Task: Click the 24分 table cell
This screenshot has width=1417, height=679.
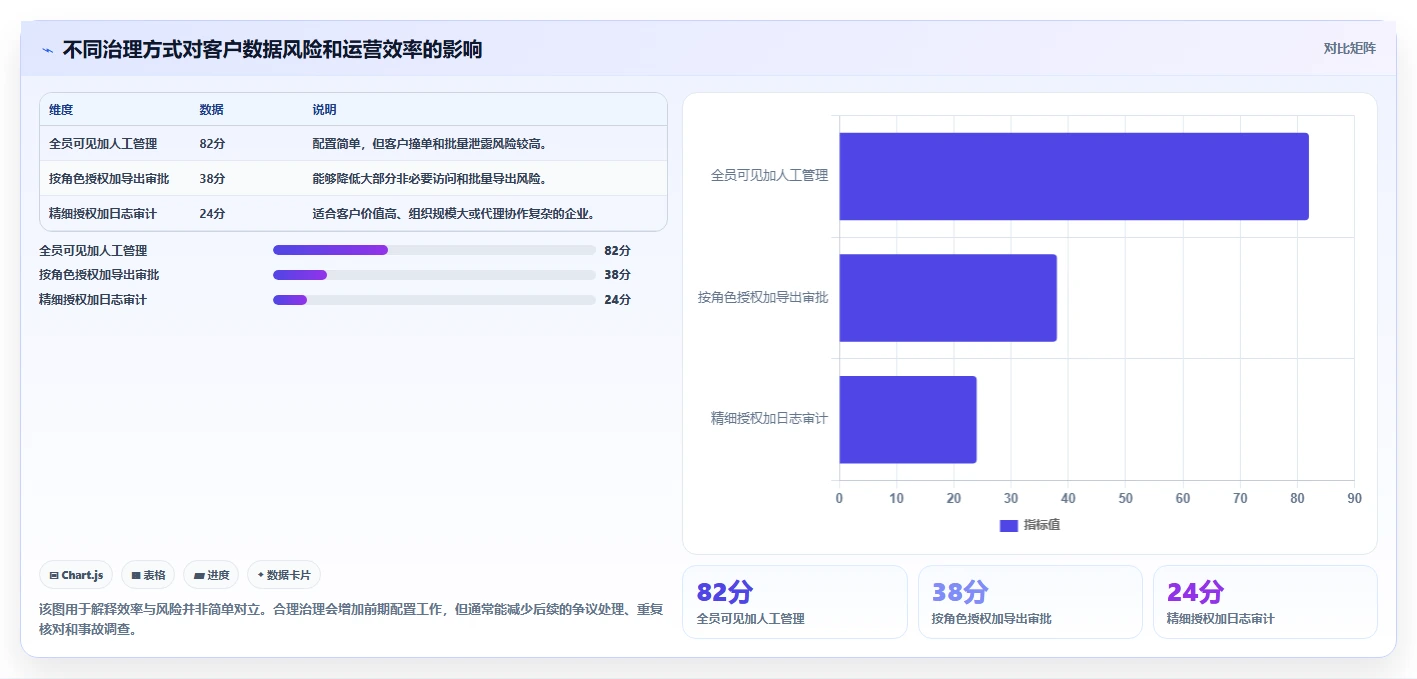Action: click(x=212, y=214)
